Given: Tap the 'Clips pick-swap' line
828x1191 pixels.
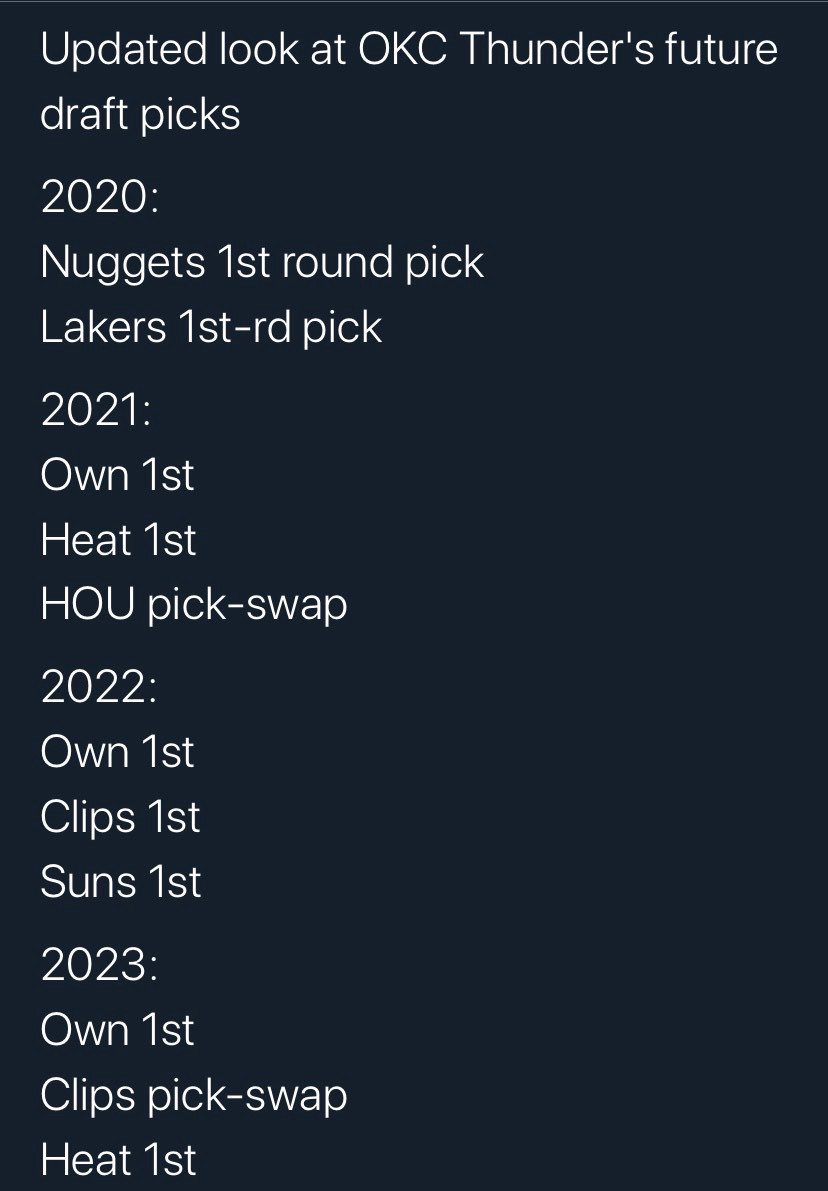Looking at the screenshot, I should (194, 1096).
